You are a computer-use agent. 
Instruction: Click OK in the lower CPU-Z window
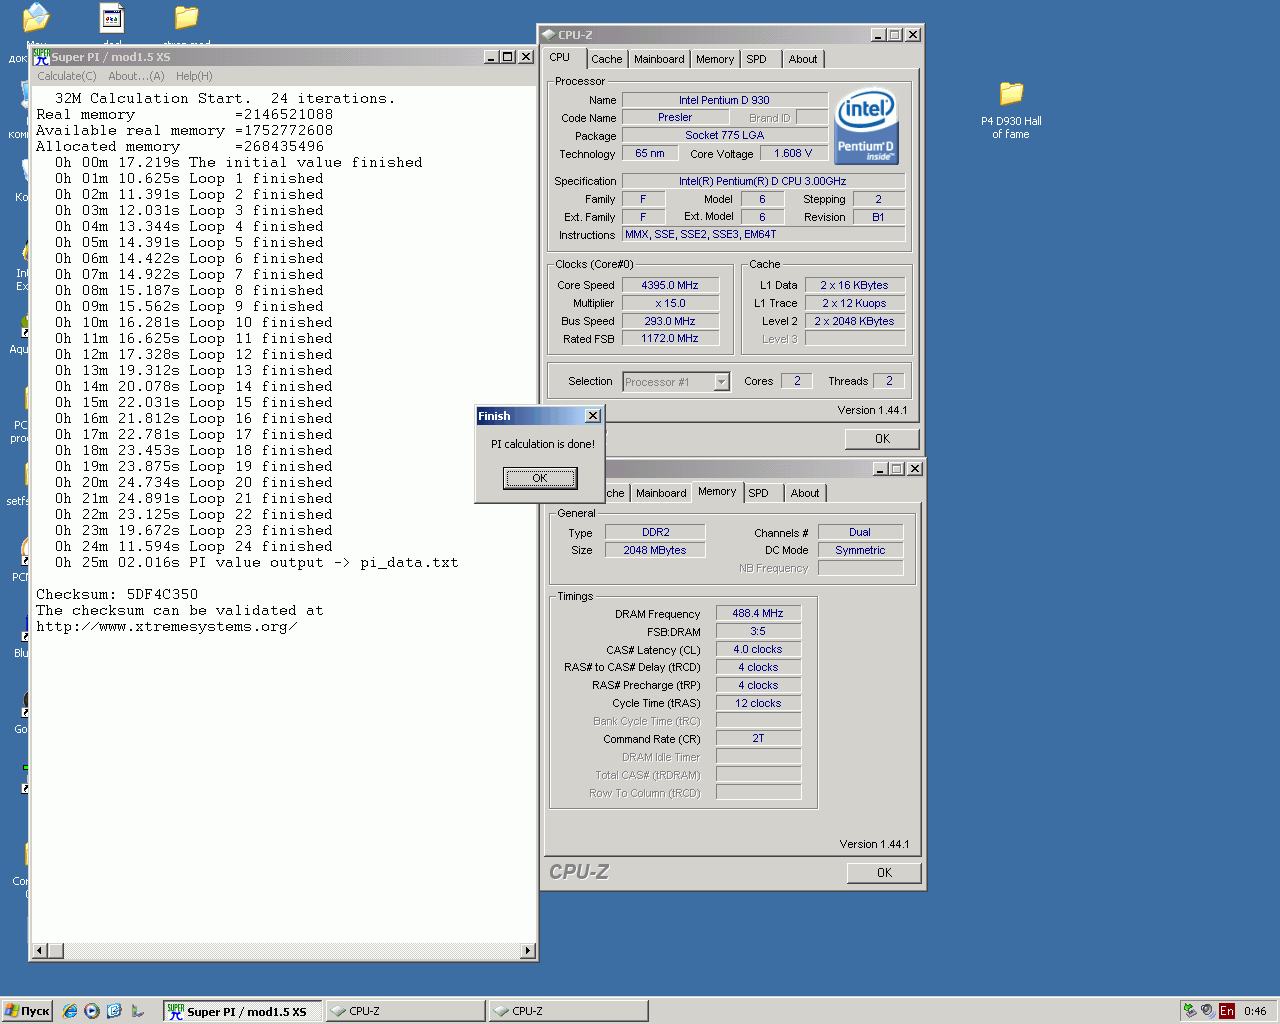pos(884,873)
